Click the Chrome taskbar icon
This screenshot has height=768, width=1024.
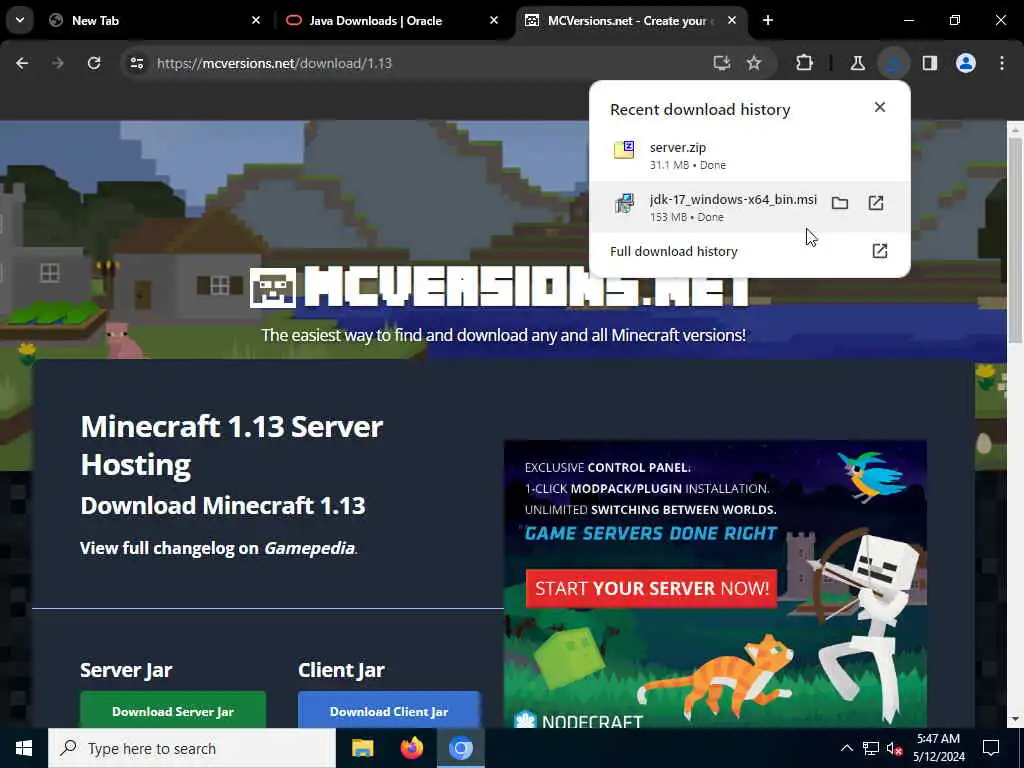tap(461, 748)
